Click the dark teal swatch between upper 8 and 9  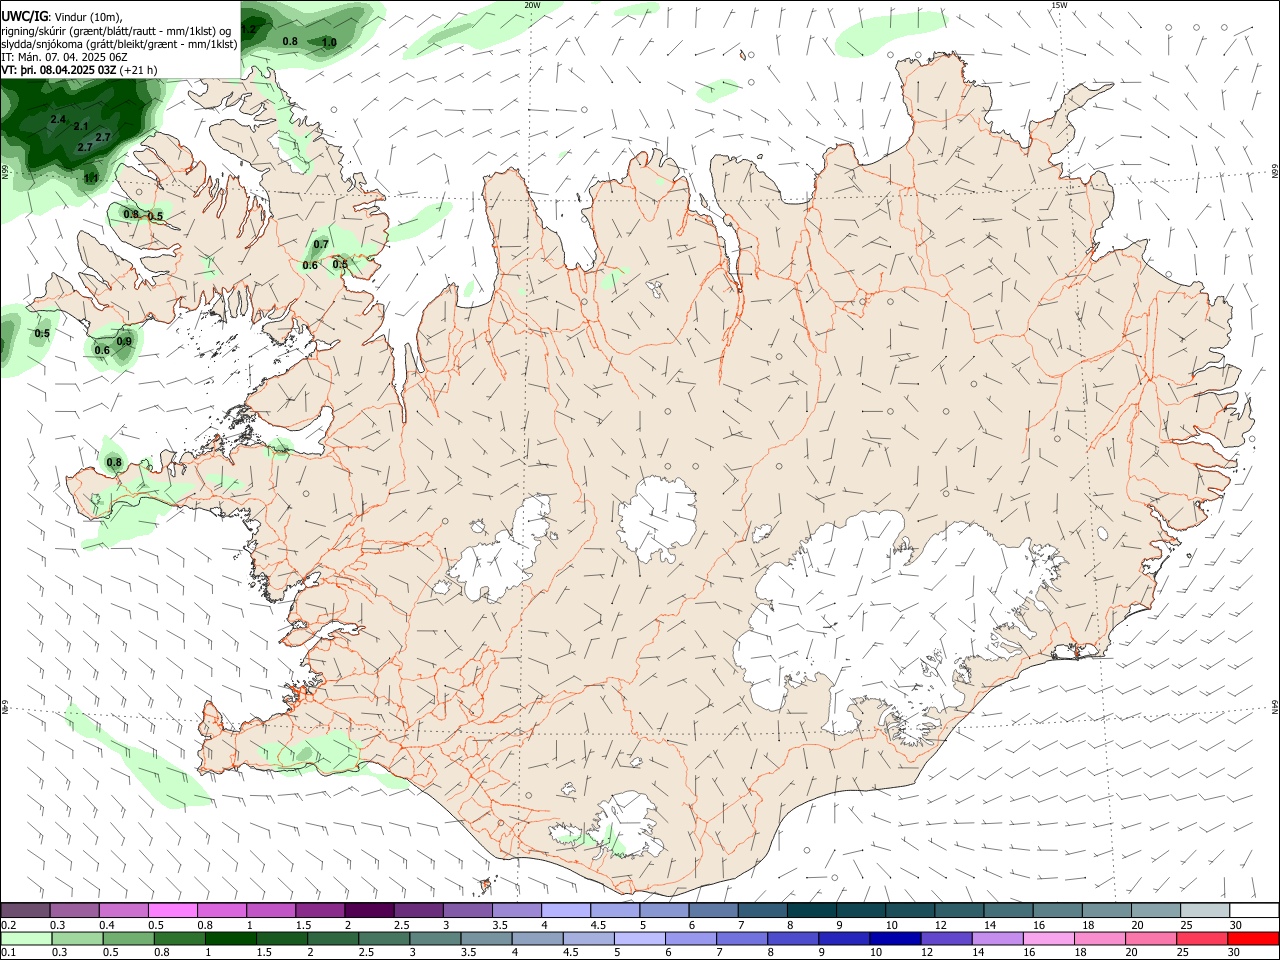point(811,911)
